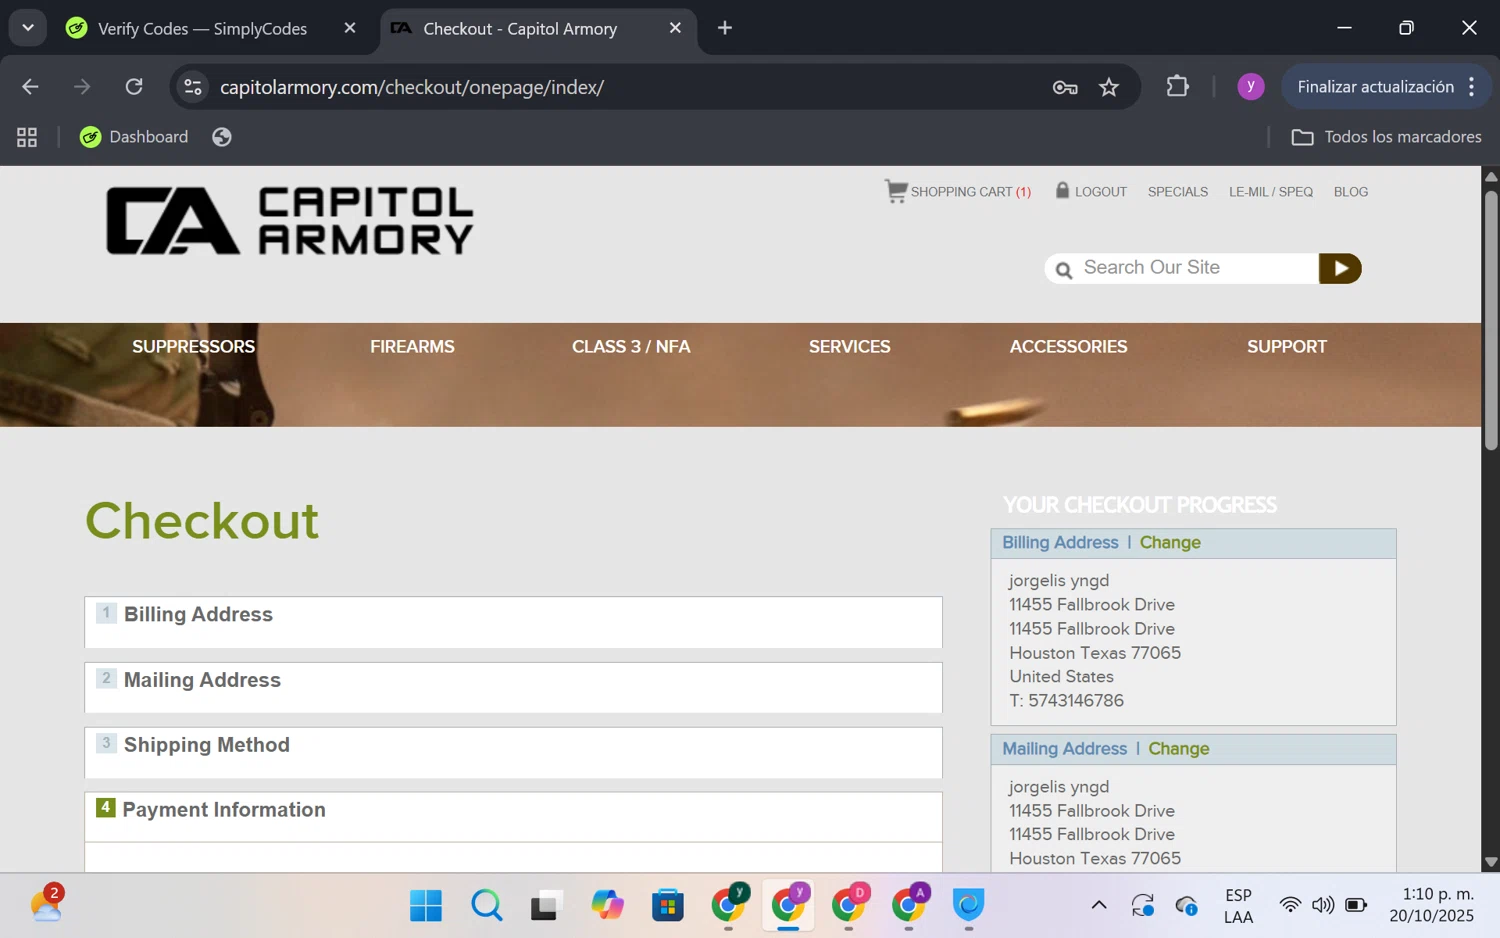Open the Services menu

tap(849, 347)
